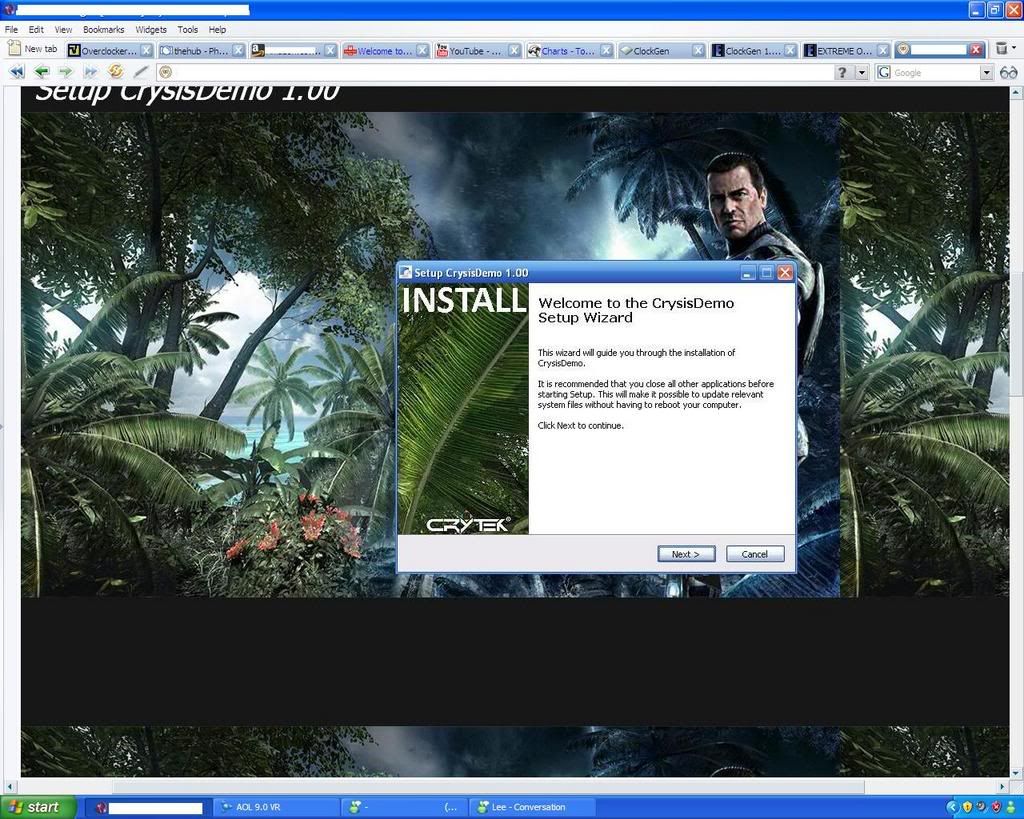Expand hidden system tray icons arrow
Image resolution: width=1024 pixels, height=819 pixels.
(x=953, y=807)
